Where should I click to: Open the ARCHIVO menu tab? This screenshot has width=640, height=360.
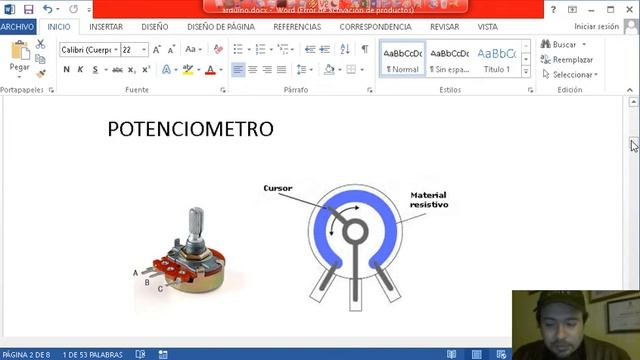click(x=17, y=27)
